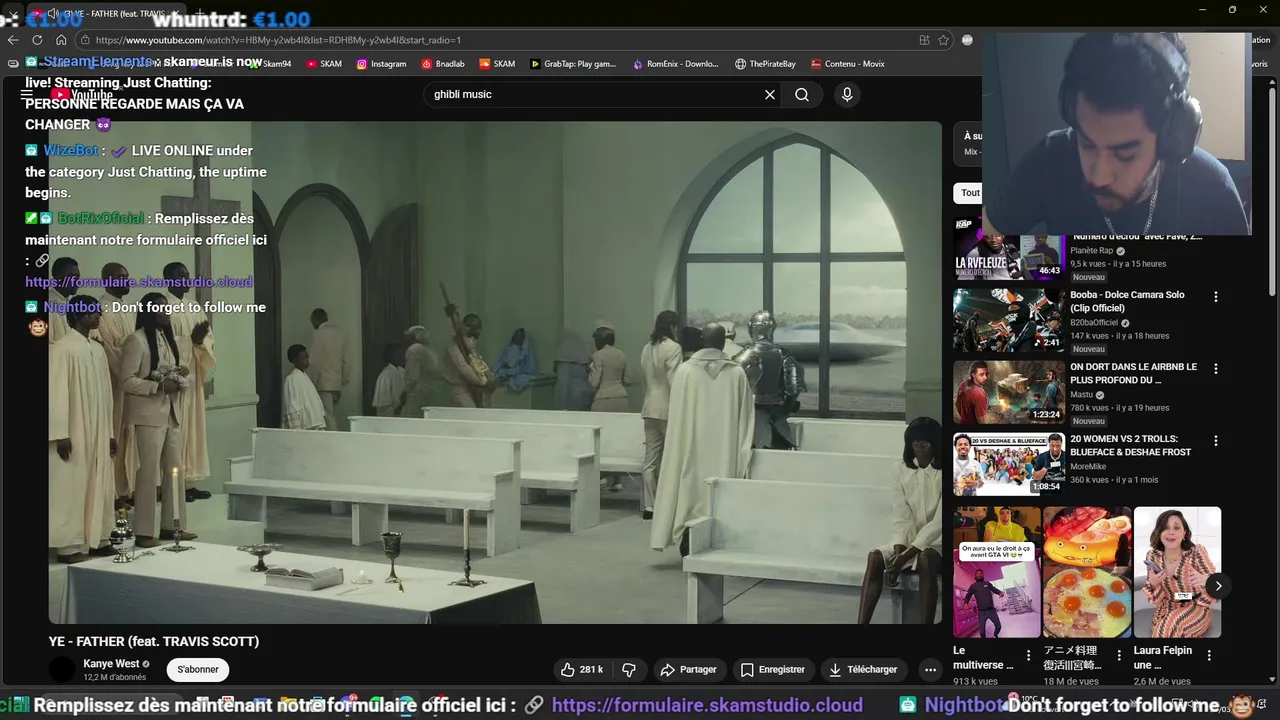This screenshot has height=720, width=1280.
Task: Open the MoreMike channel name
Action: click(x=1088, y=467)
